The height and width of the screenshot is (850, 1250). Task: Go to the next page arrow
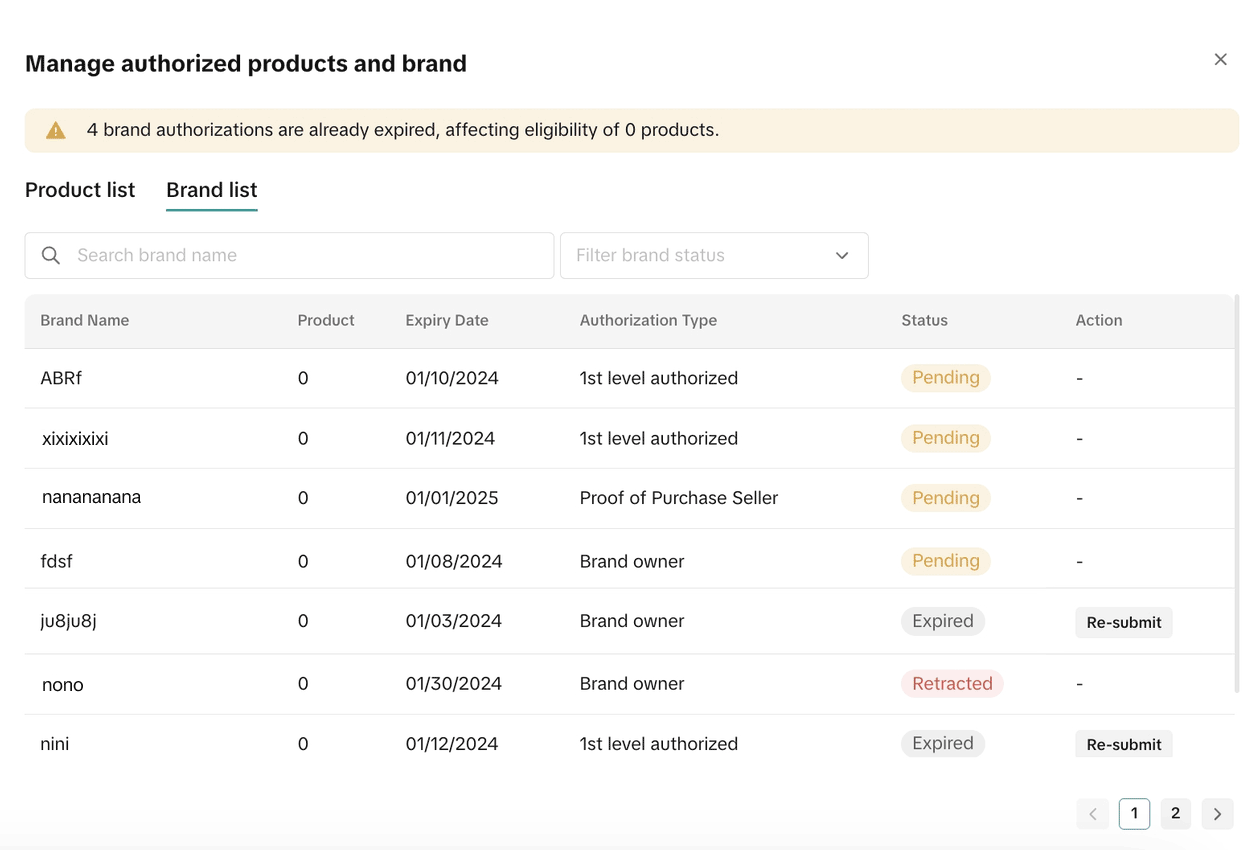[x=1217, y=814]
